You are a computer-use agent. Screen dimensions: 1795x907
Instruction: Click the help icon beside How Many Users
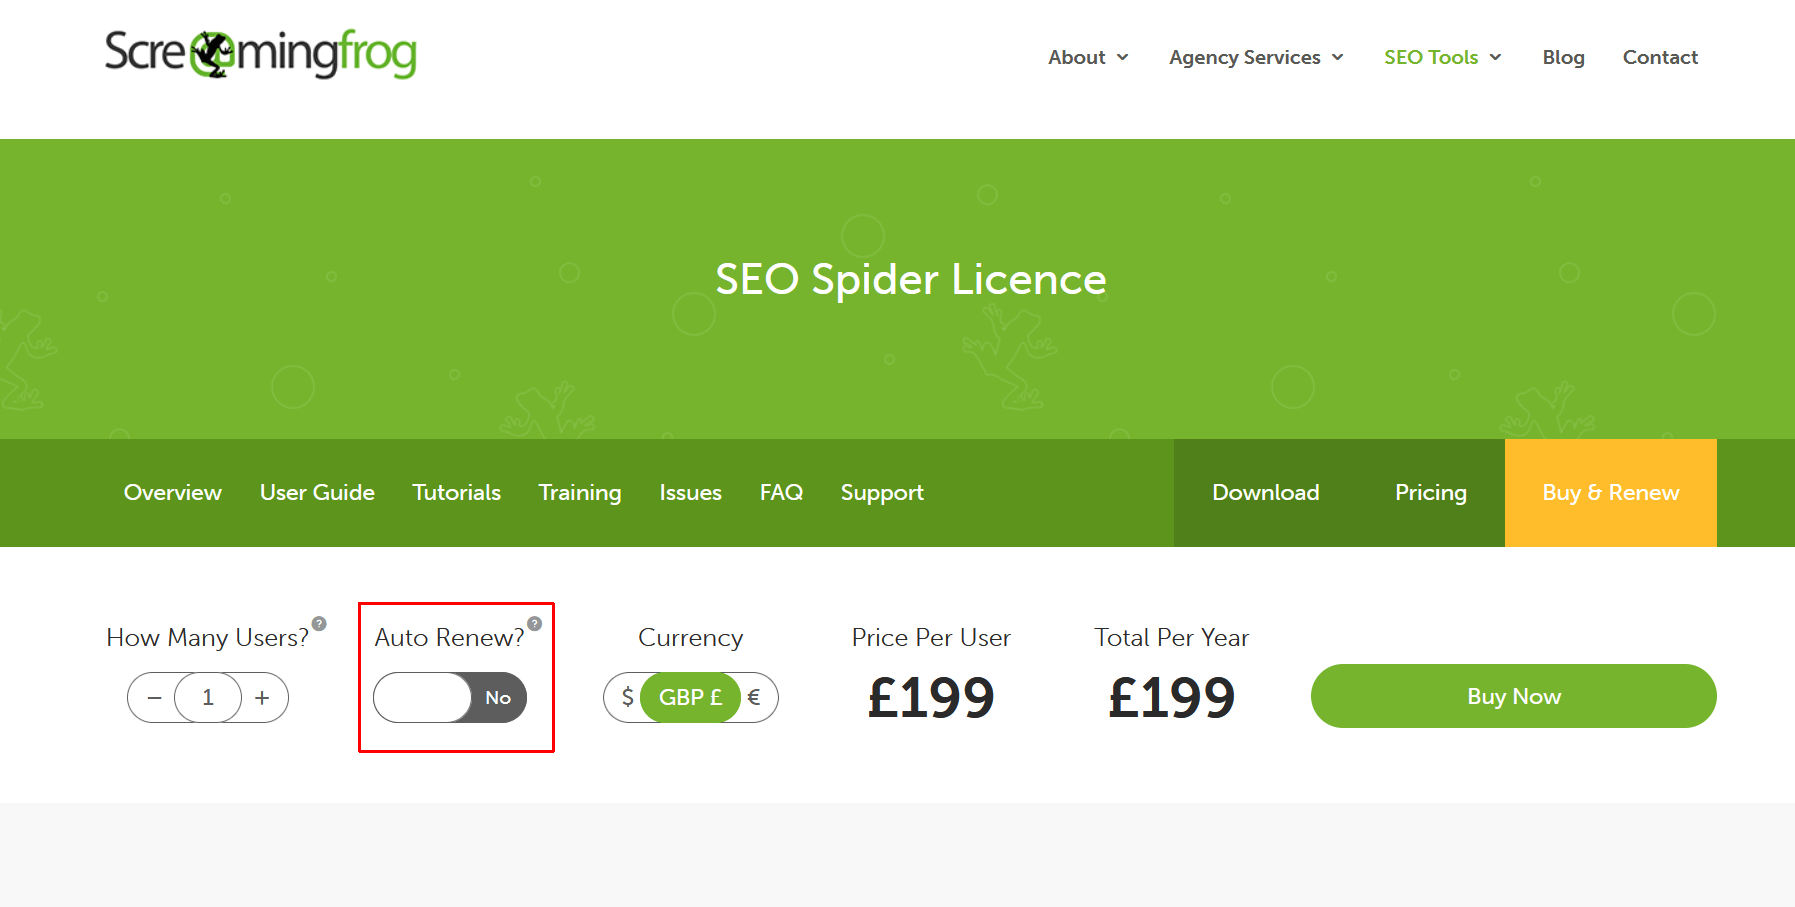point(319,624)
